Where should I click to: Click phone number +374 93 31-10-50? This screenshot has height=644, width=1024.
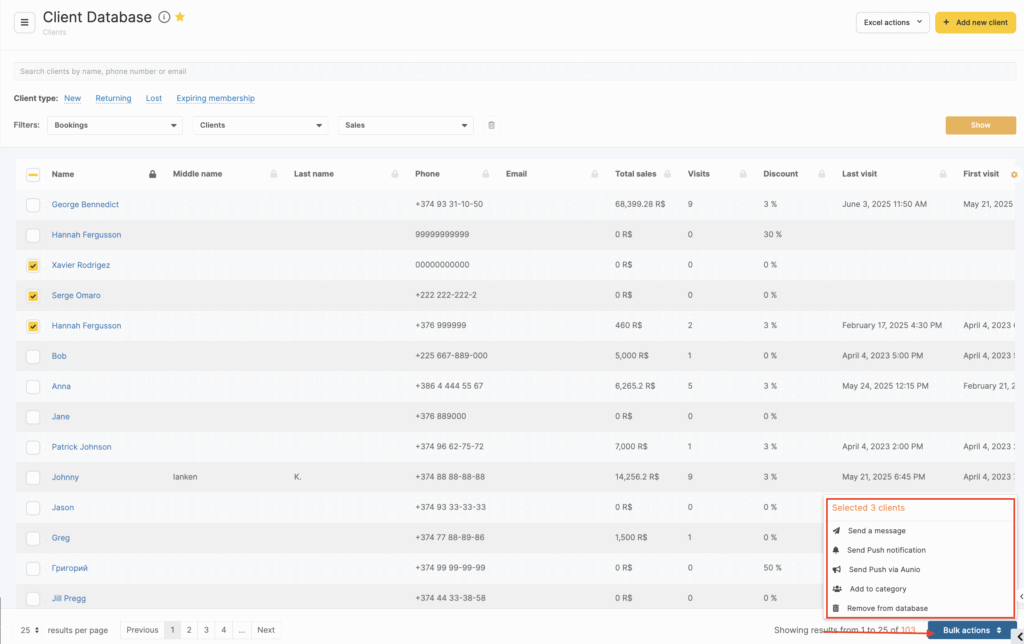click(x=449, y=204)
